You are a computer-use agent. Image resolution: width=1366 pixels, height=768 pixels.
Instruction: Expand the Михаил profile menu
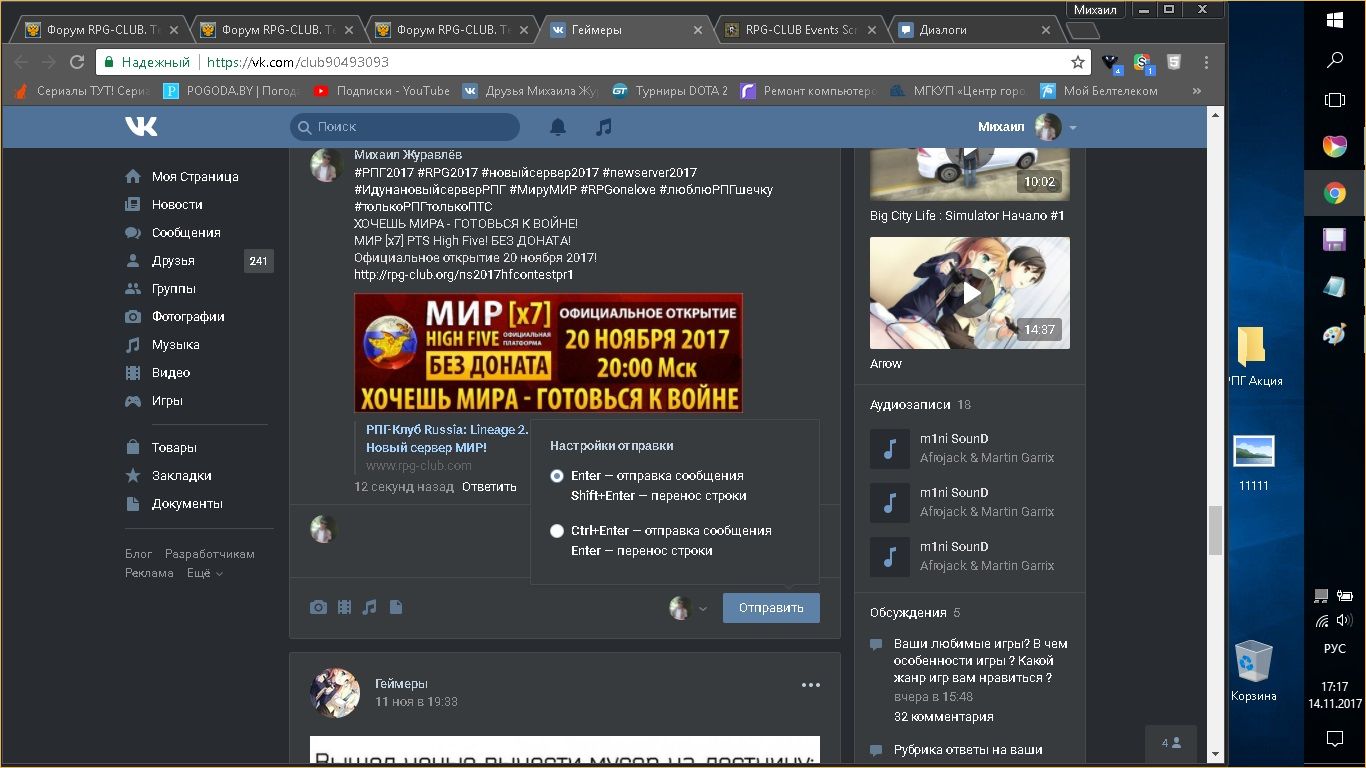click(1026, 127)
